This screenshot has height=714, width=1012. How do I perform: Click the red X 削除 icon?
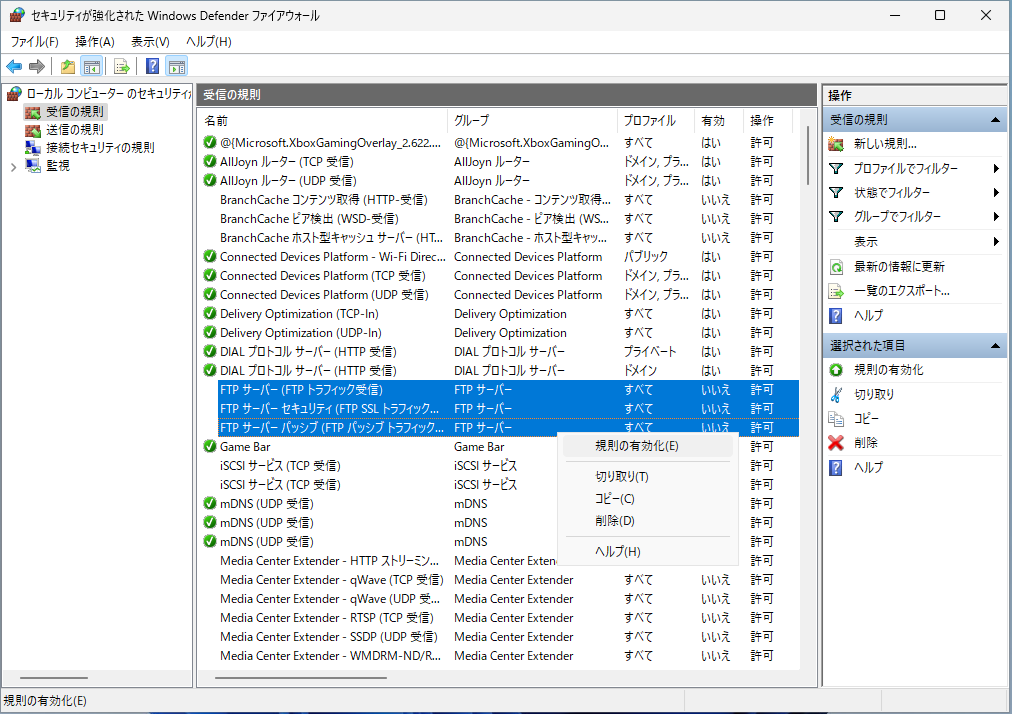coord(836,443)
